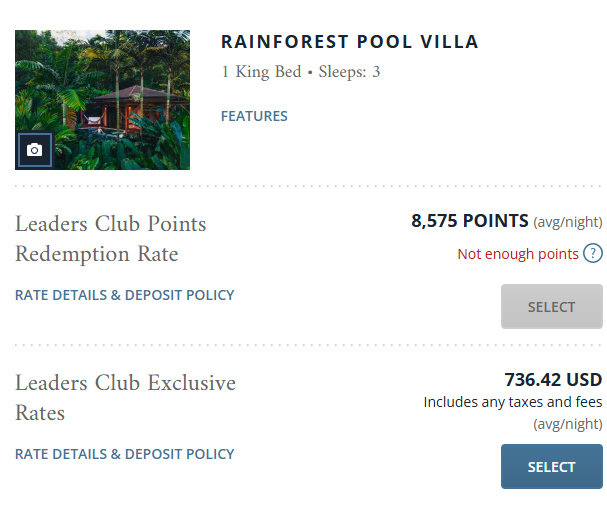607x510 pixels.
Task: Click the hut in the villa photo
Action: tap(128, 109)
